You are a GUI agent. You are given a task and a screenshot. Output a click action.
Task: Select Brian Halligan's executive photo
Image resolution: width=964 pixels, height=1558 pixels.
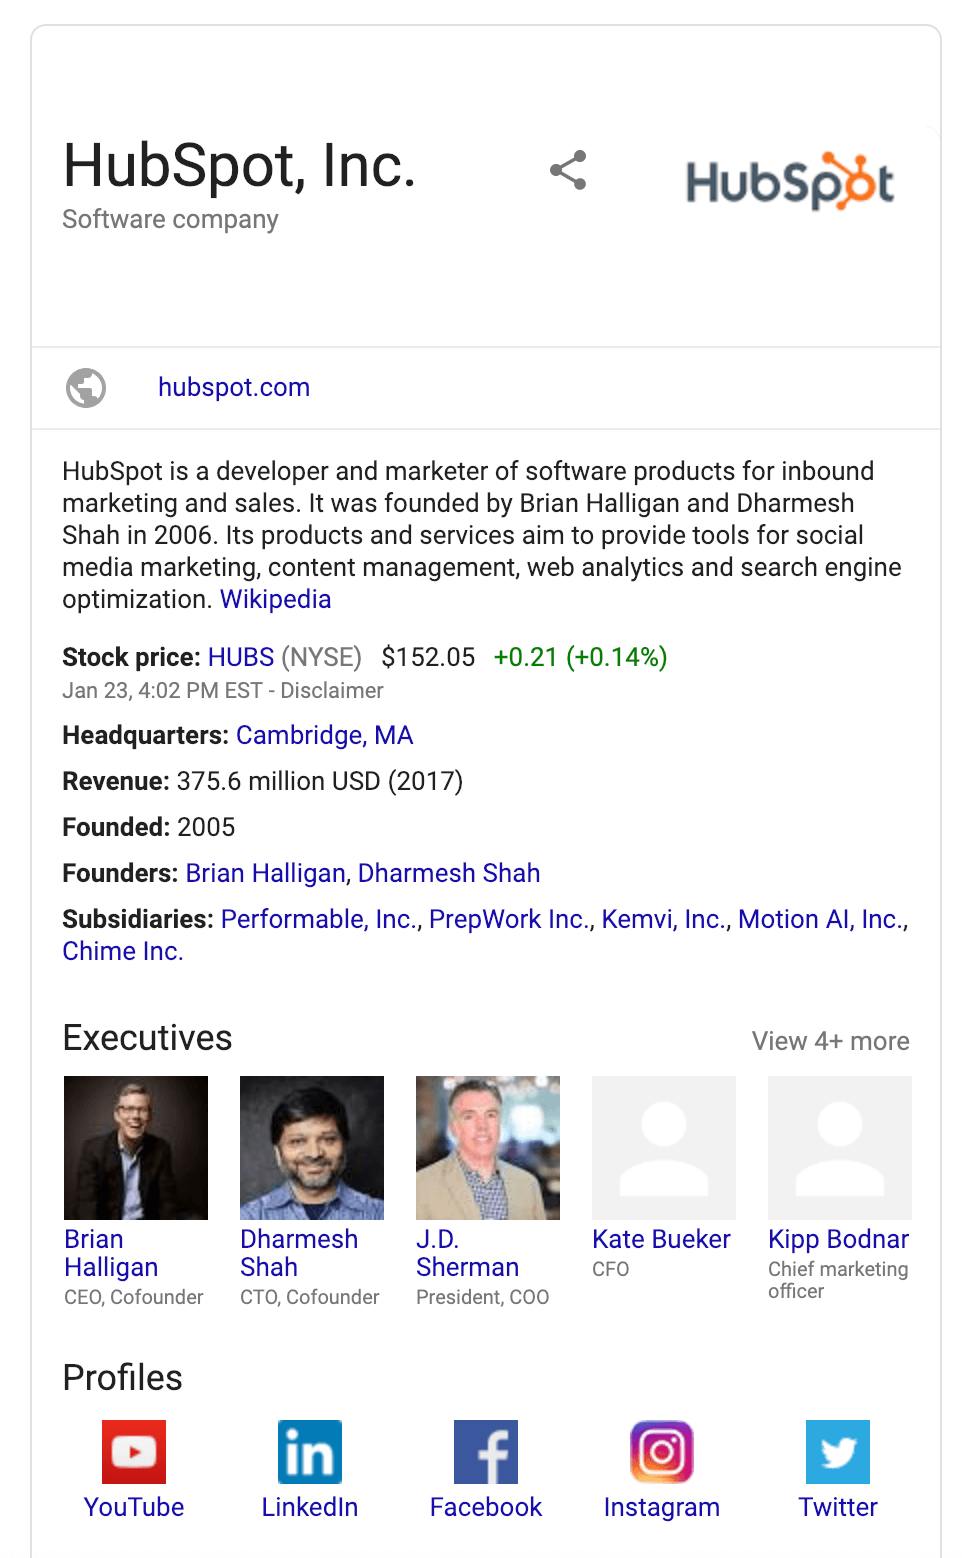[x=136, y=1148]
